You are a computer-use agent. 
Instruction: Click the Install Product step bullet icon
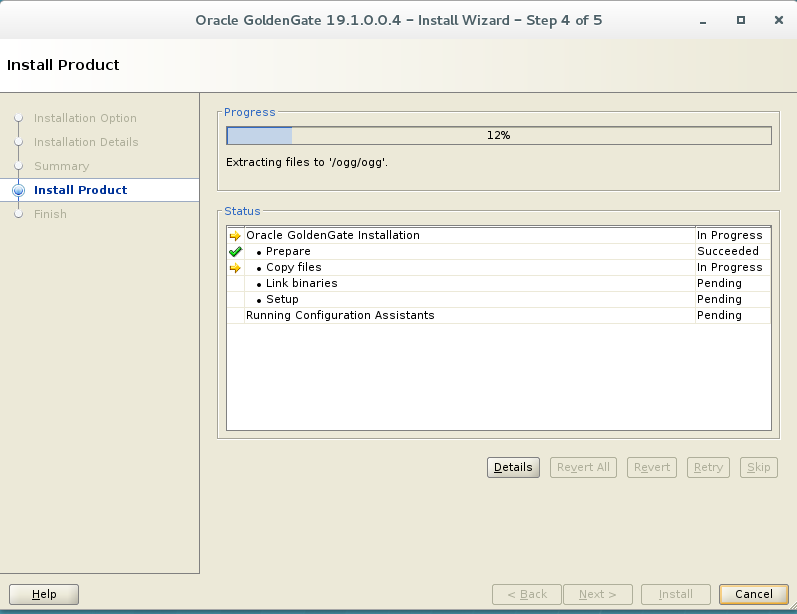pyautogui.click(x=18, y=190)
